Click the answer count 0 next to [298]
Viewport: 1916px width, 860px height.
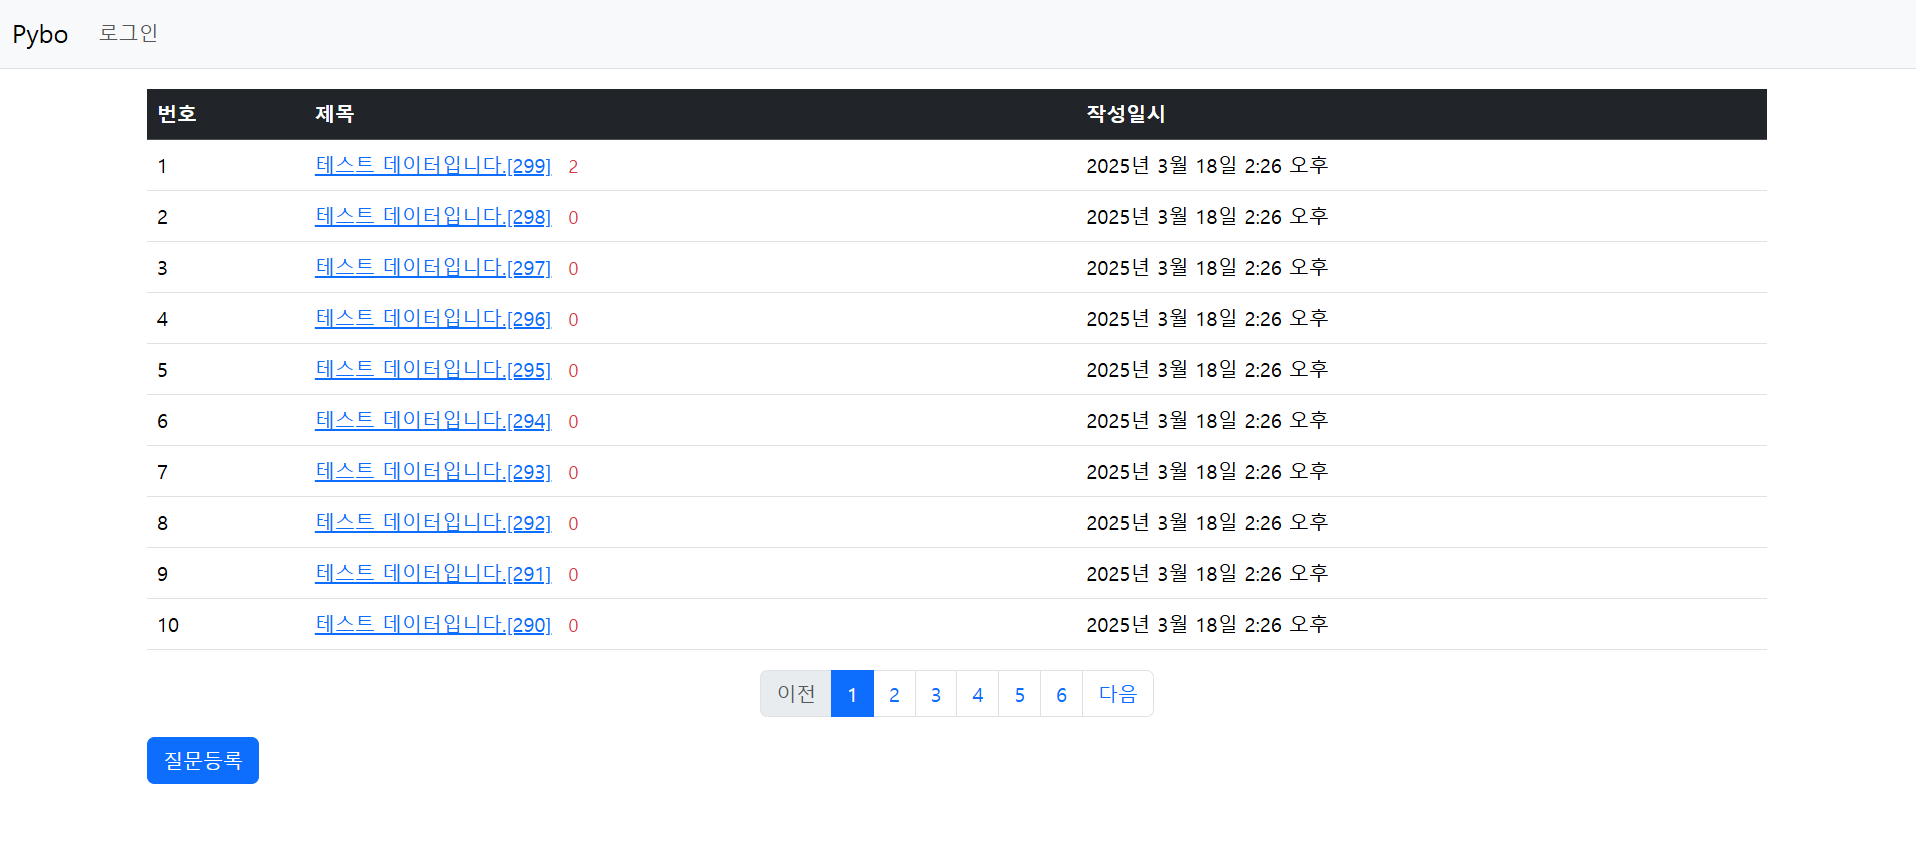(x=573, y=218)
